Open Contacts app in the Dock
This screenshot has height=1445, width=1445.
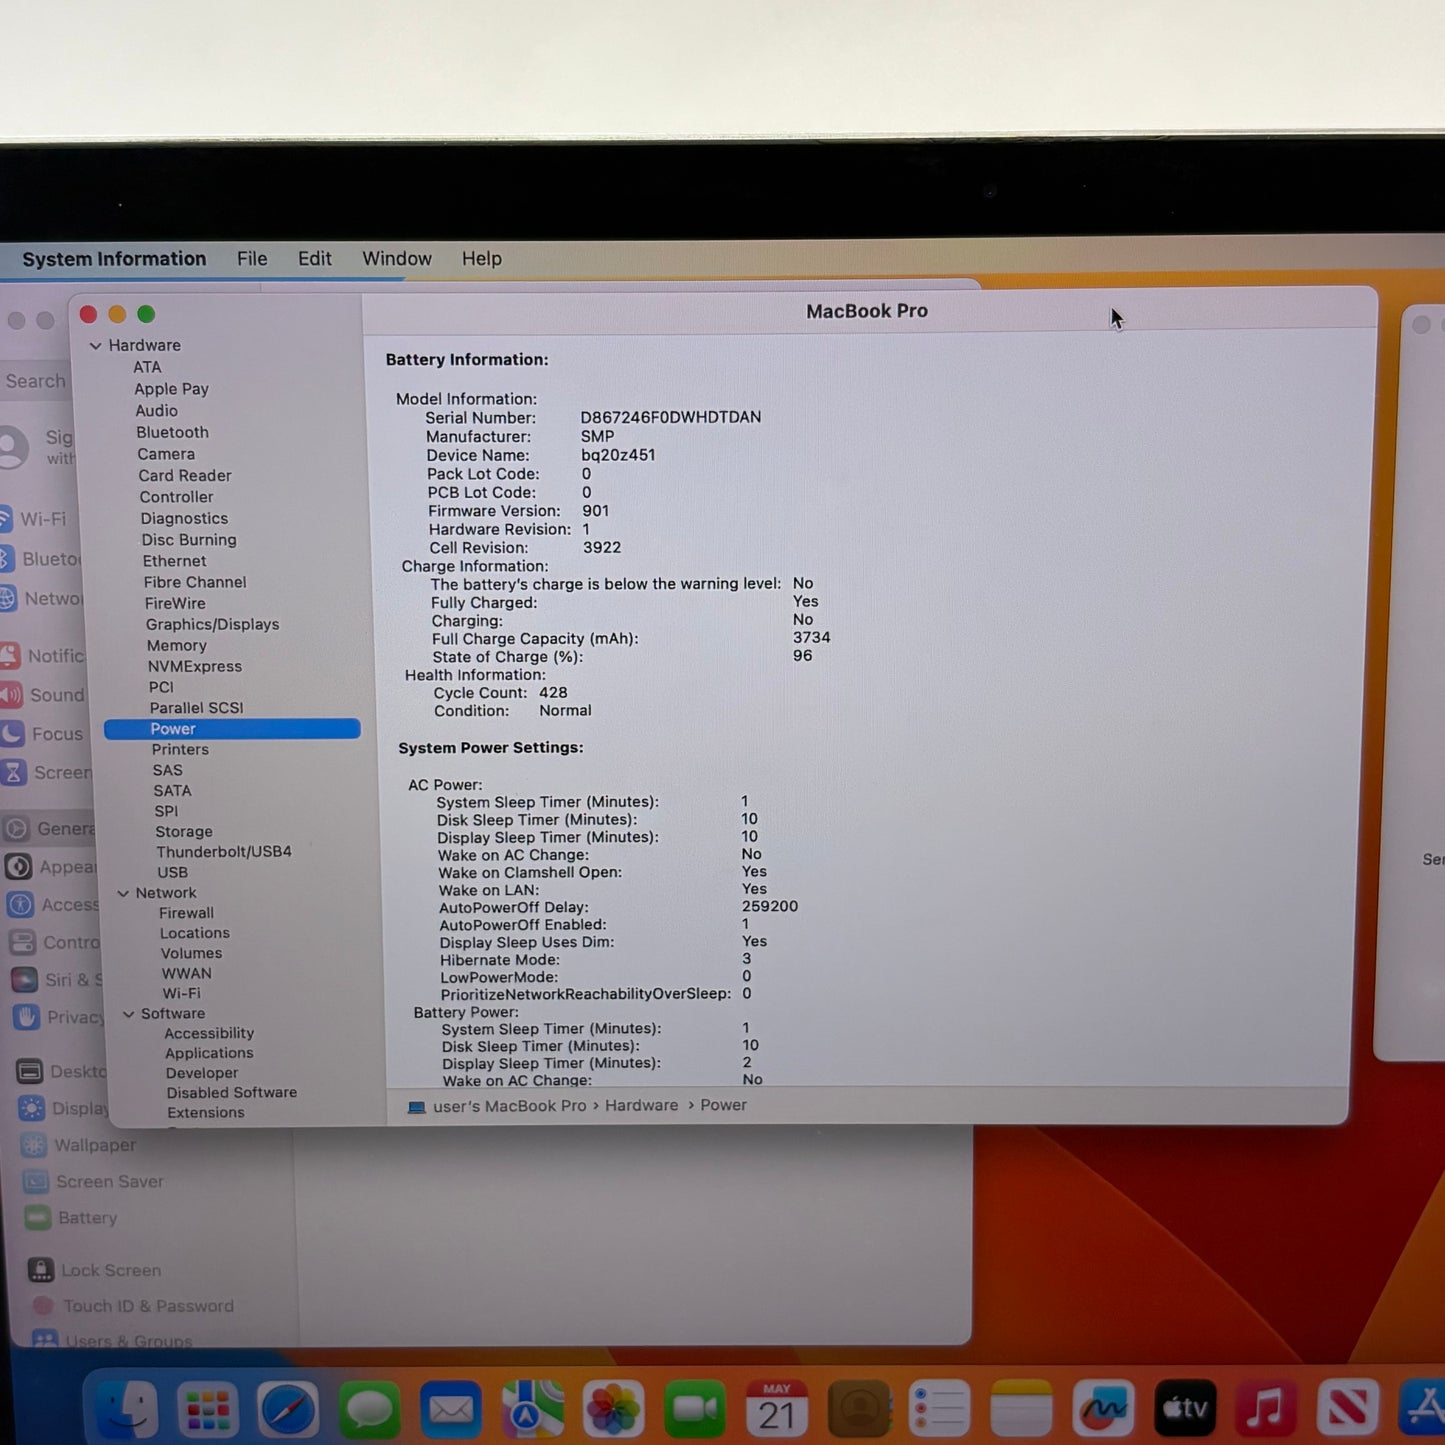859,1409
